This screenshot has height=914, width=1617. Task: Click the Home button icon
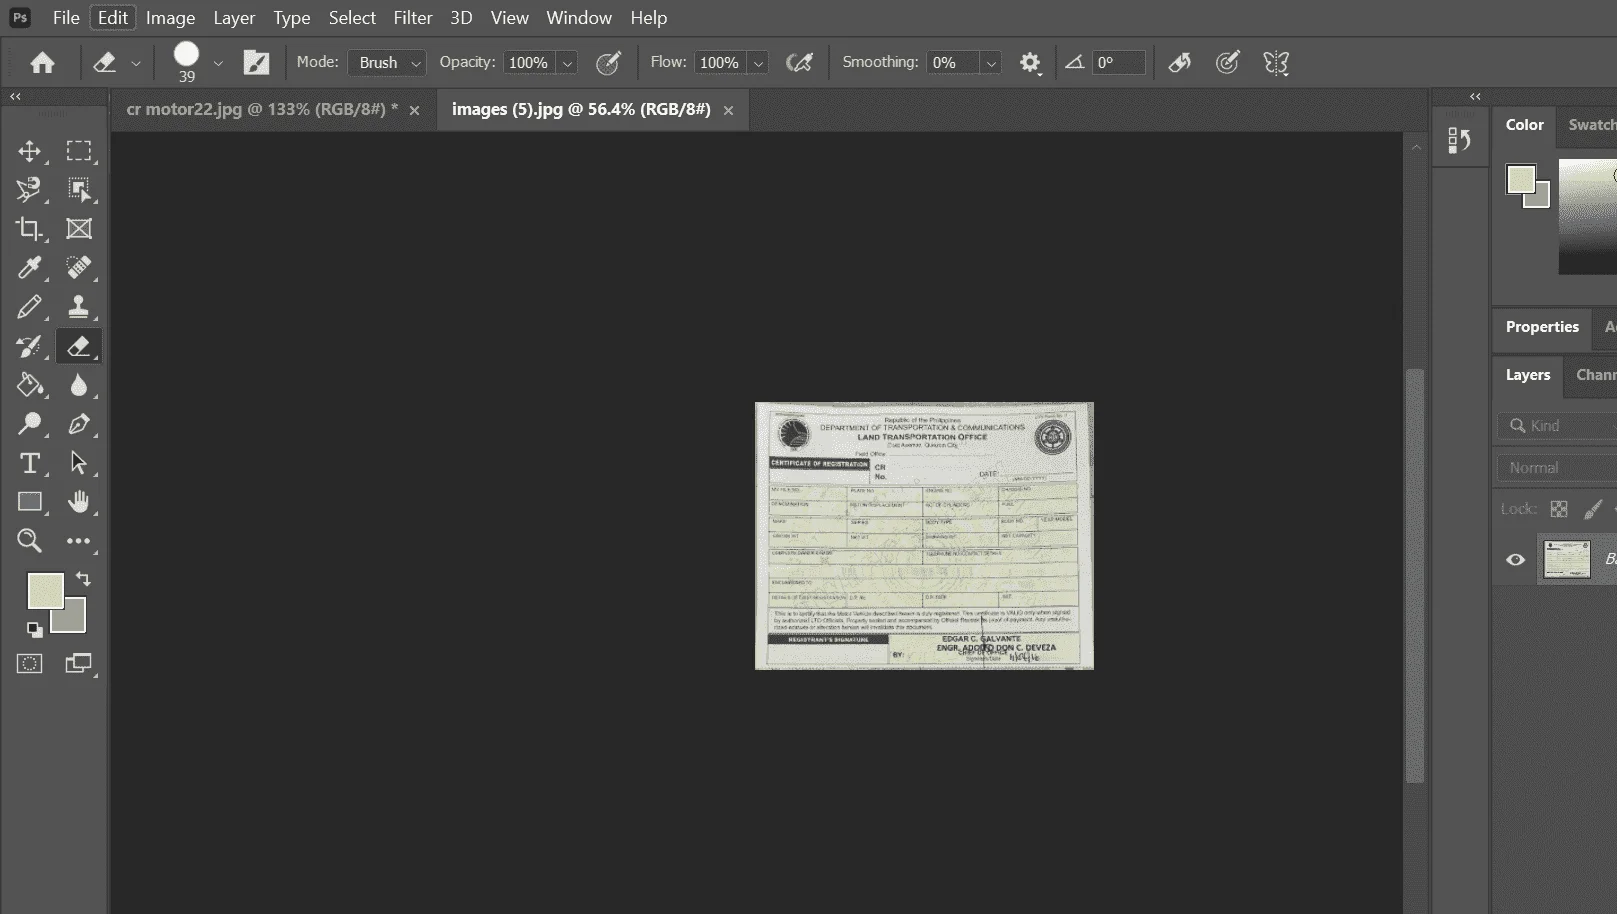(x=42, y=63)
